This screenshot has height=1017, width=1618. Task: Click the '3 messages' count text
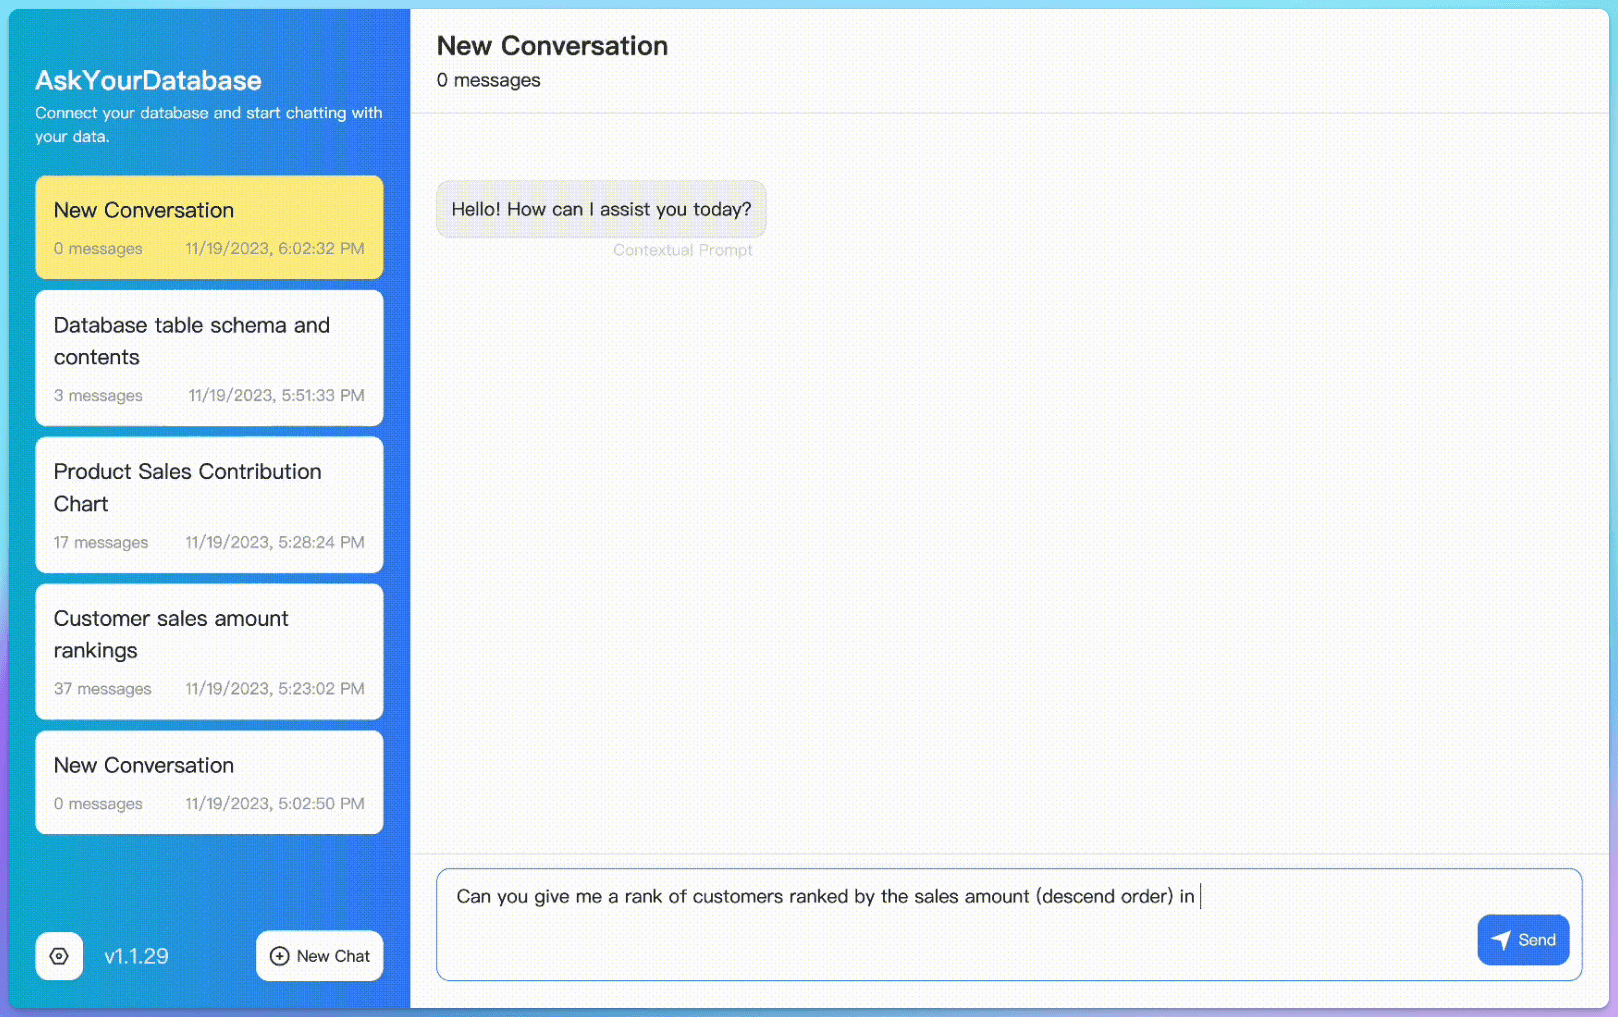pyautogui.click(x=98, y=396)
